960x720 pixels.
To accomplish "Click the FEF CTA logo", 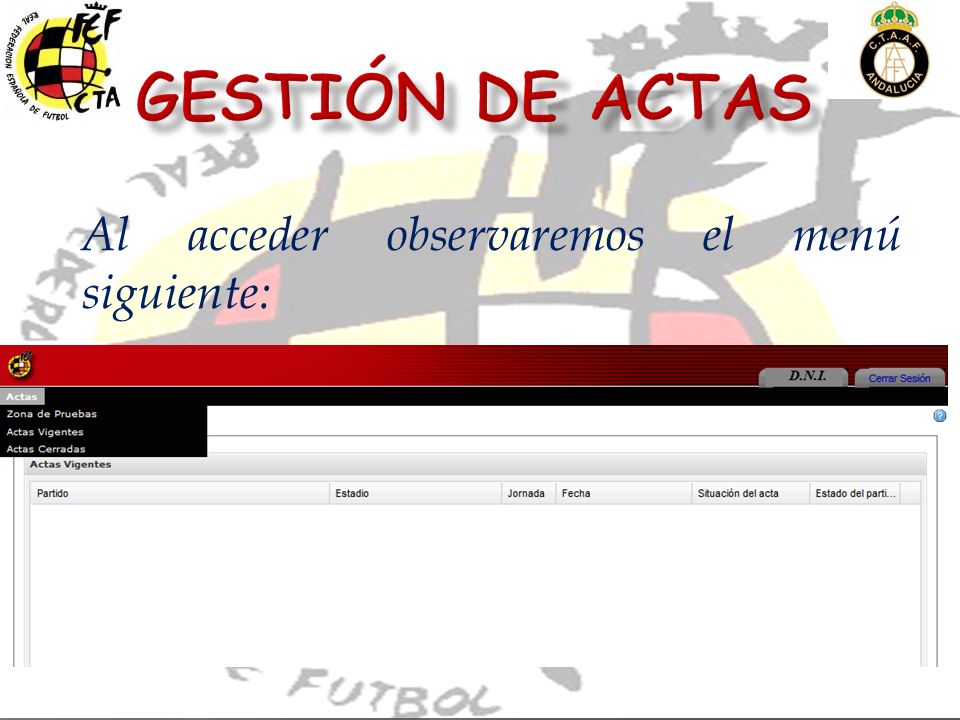I will coord(64,61).
